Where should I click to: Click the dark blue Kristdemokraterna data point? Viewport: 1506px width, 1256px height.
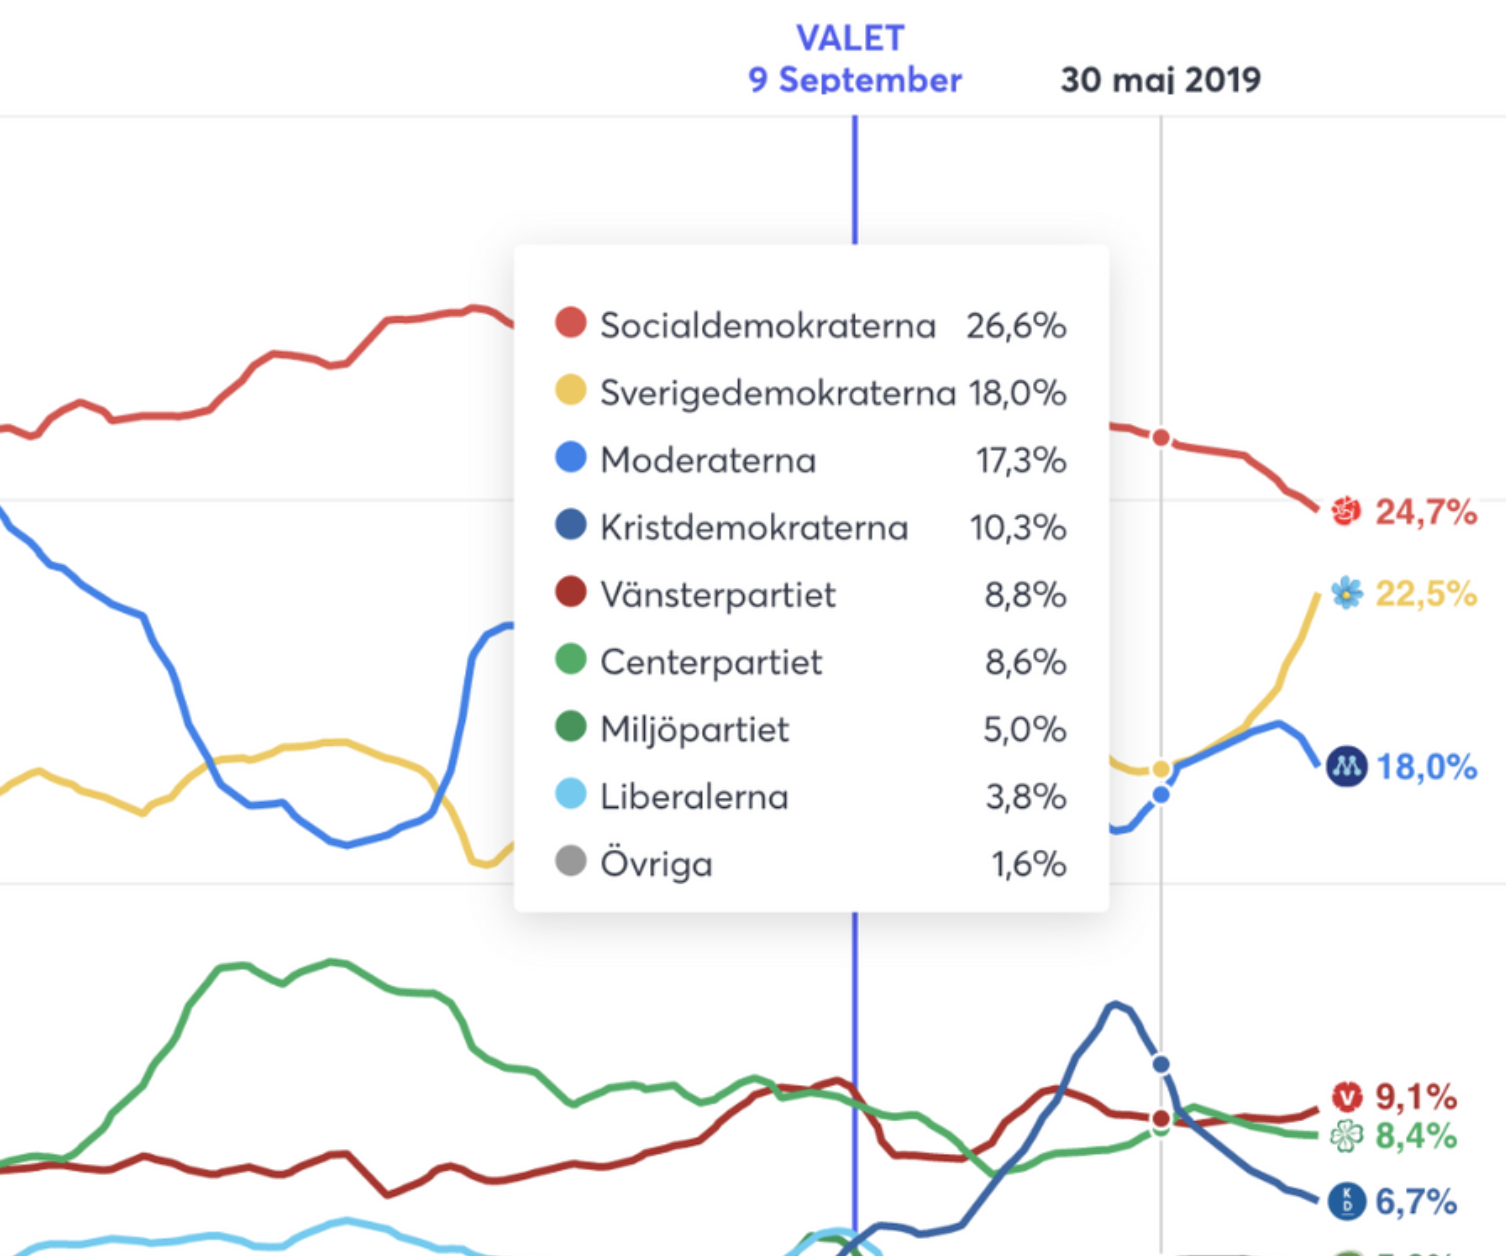click(1161, 1064)
